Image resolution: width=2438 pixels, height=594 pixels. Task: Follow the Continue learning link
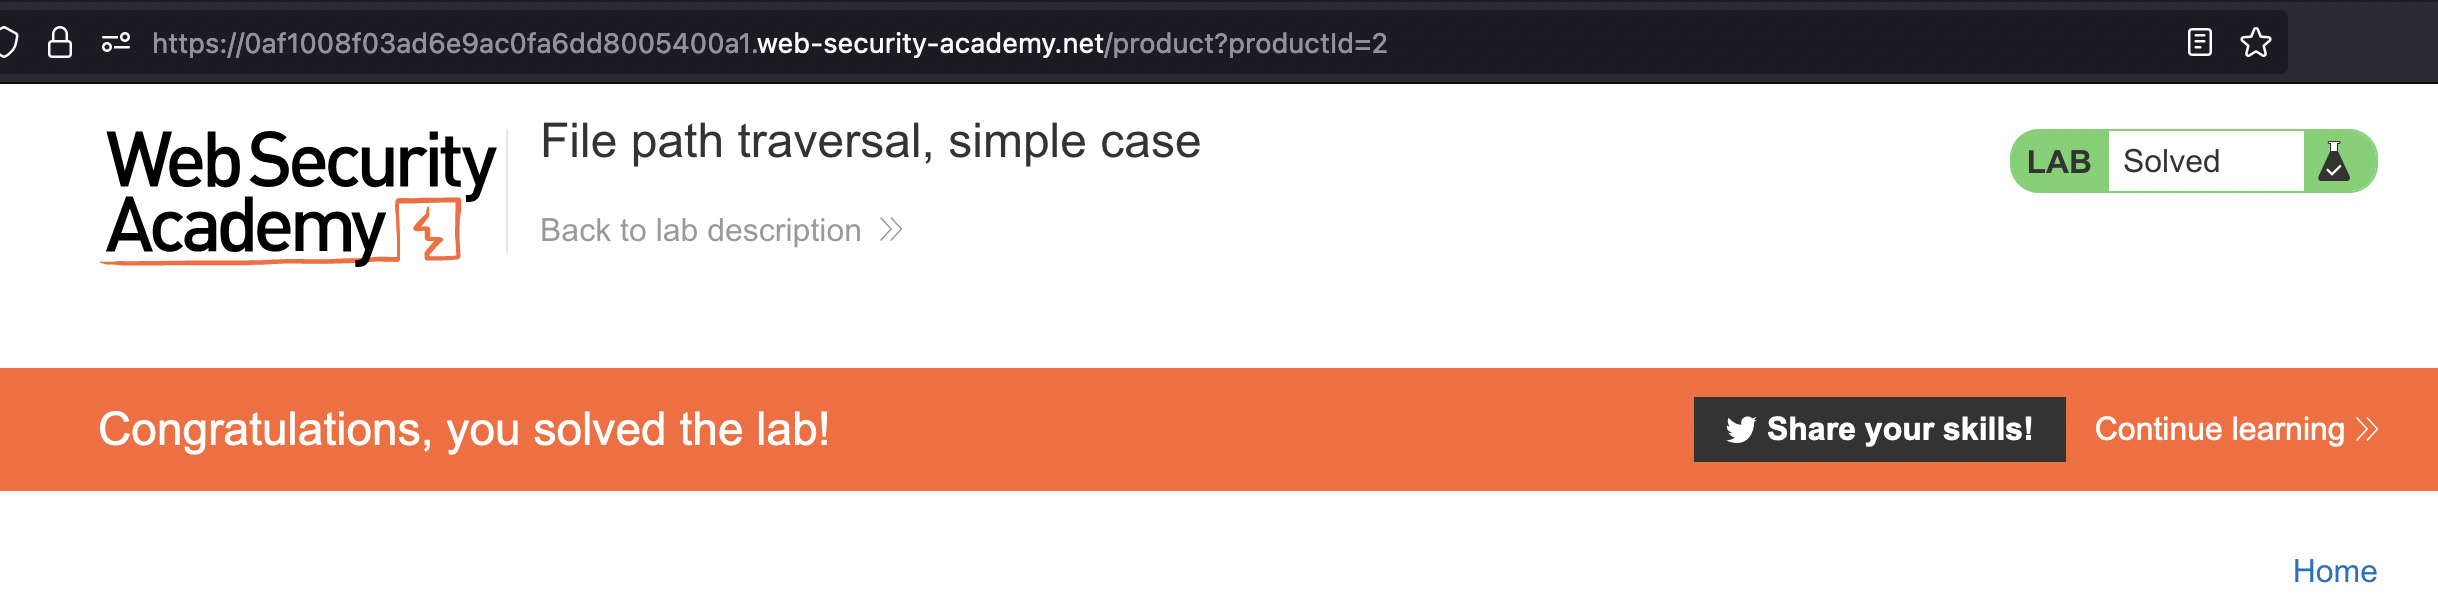tap(2219, 430)
